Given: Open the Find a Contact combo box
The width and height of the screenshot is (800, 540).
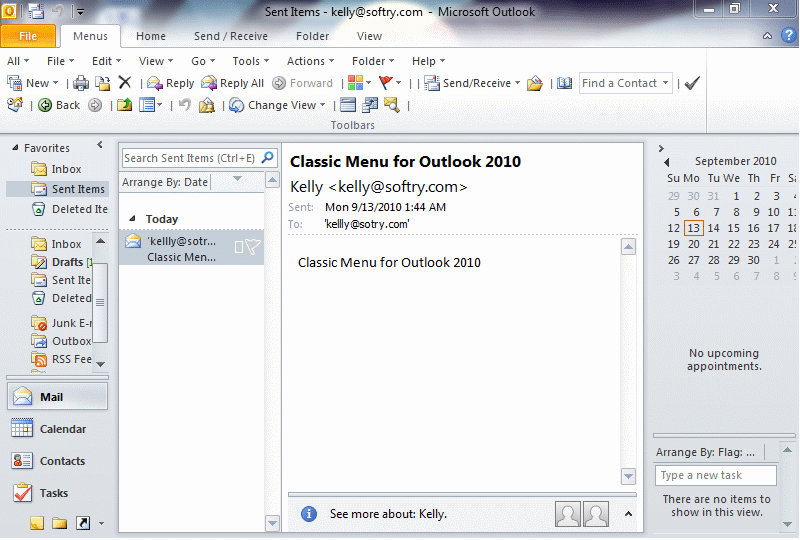Looking at the screenshot, I should coord(626,83).
